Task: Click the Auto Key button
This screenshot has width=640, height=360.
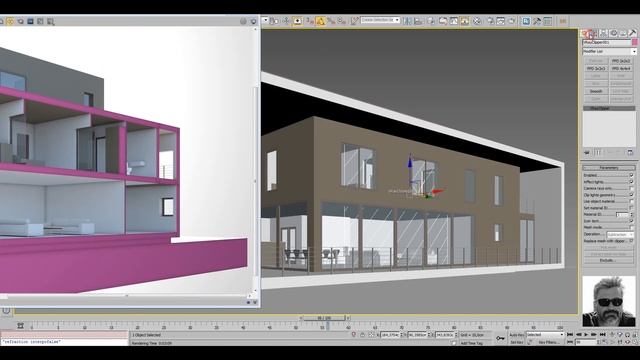Action: point(517,335)
